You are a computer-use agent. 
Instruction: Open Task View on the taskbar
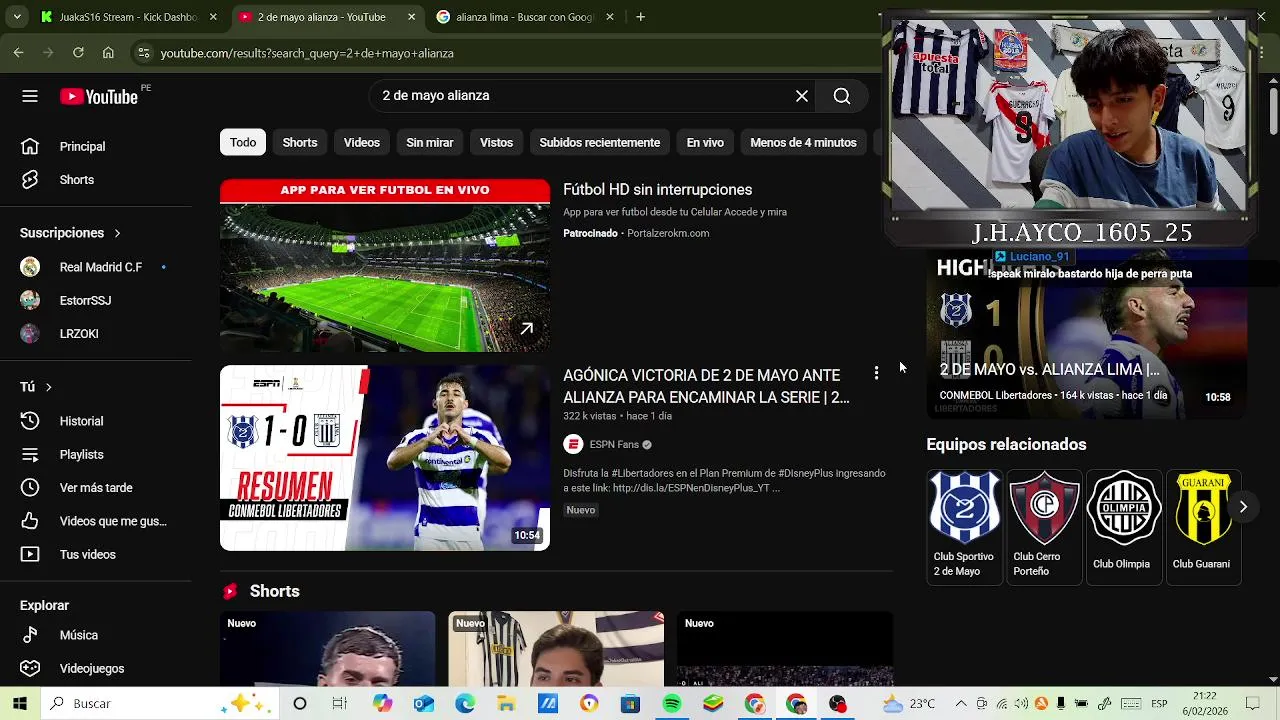click(340, 704)
